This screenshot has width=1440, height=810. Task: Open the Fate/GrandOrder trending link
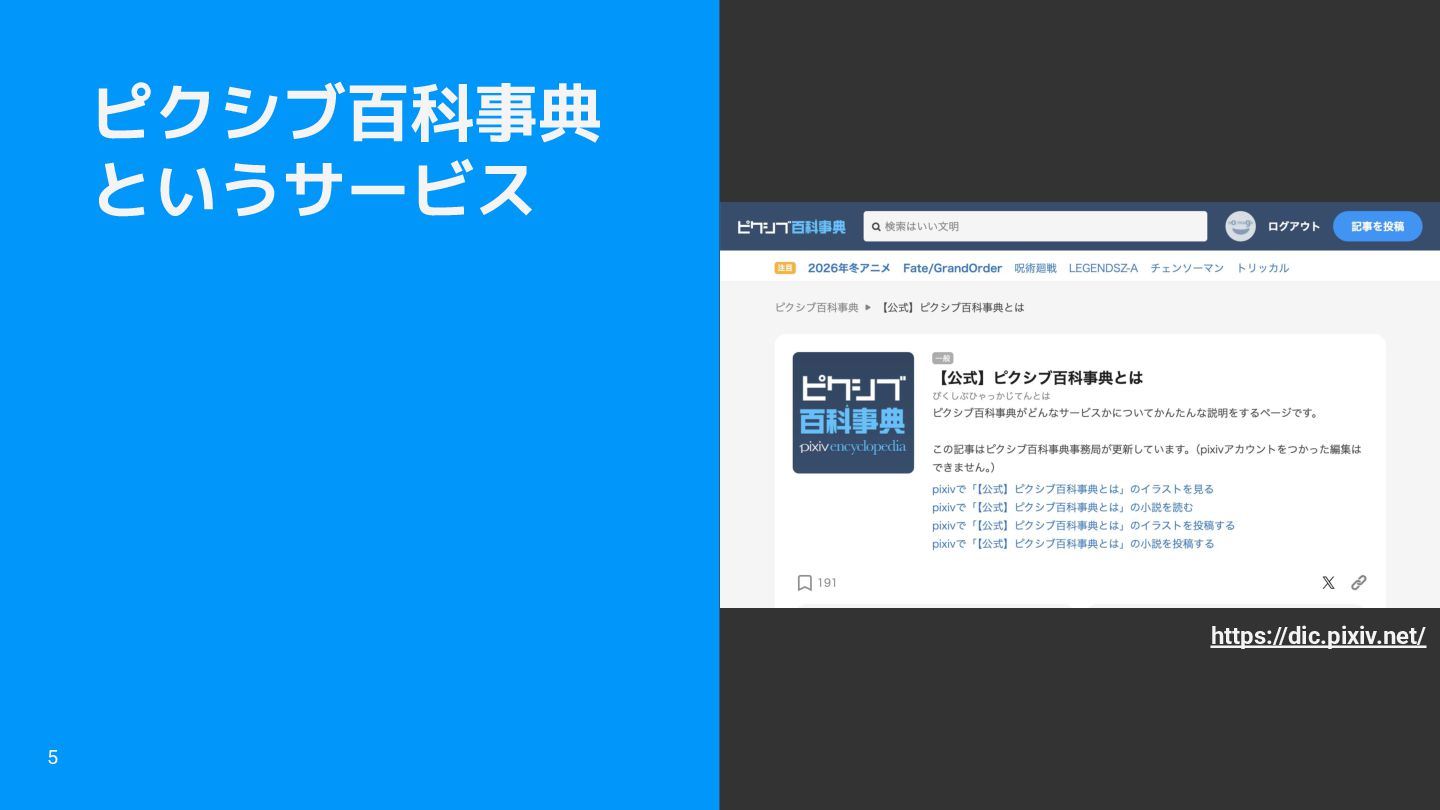coord(952,268)
